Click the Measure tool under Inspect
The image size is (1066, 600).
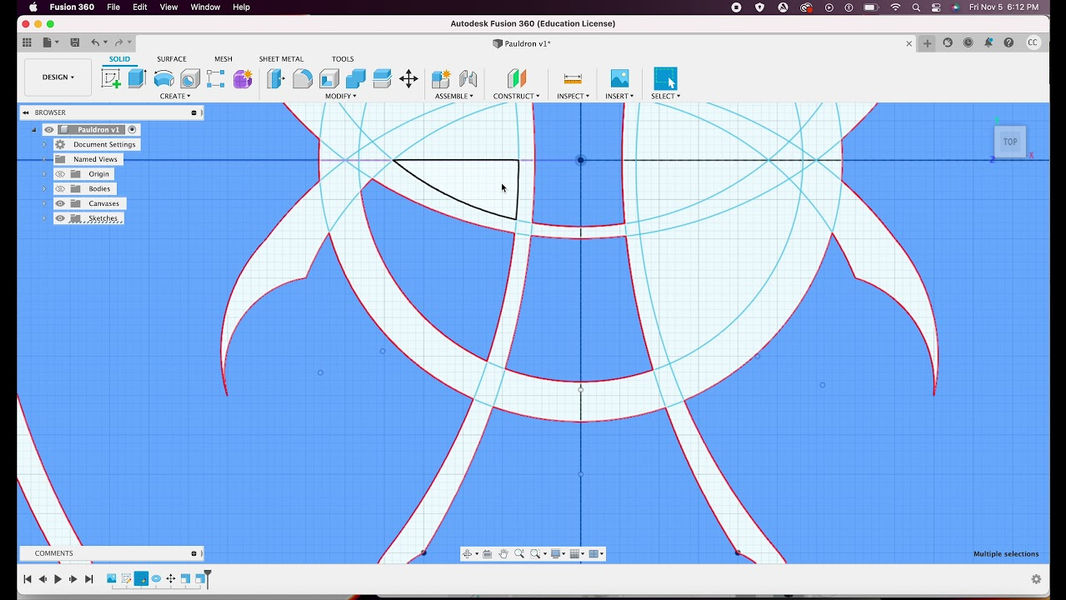(x=572, y=79)
